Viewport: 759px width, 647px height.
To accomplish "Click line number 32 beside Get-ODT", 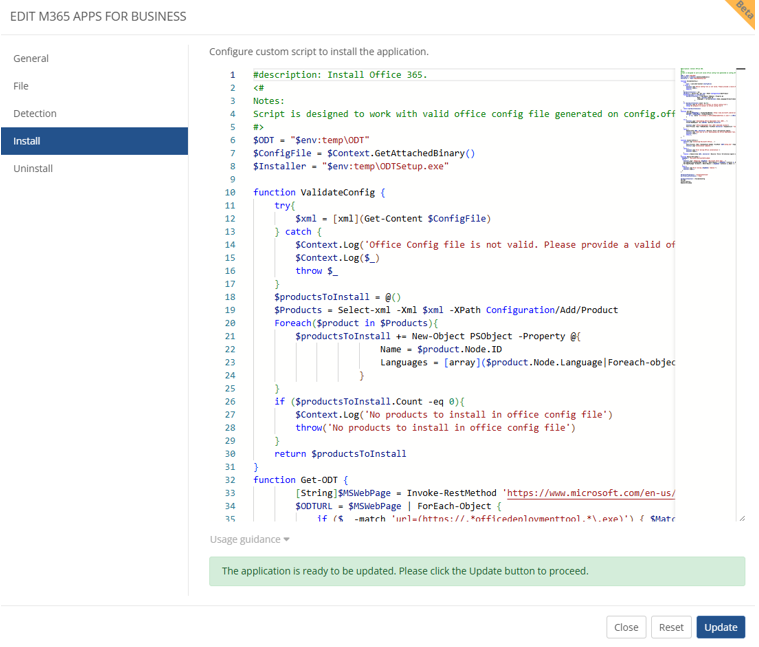I will click(230, 479).
